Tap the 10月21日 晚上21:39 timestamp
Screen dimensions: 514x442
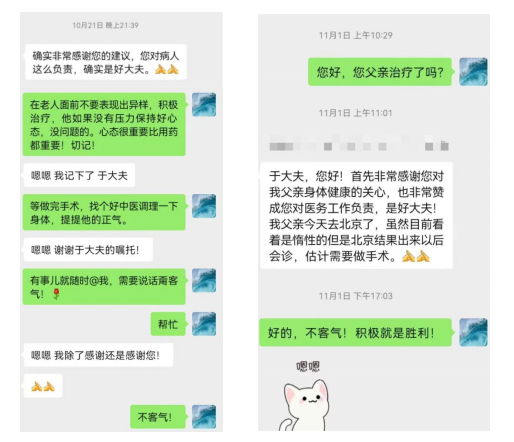coord(105,25)
